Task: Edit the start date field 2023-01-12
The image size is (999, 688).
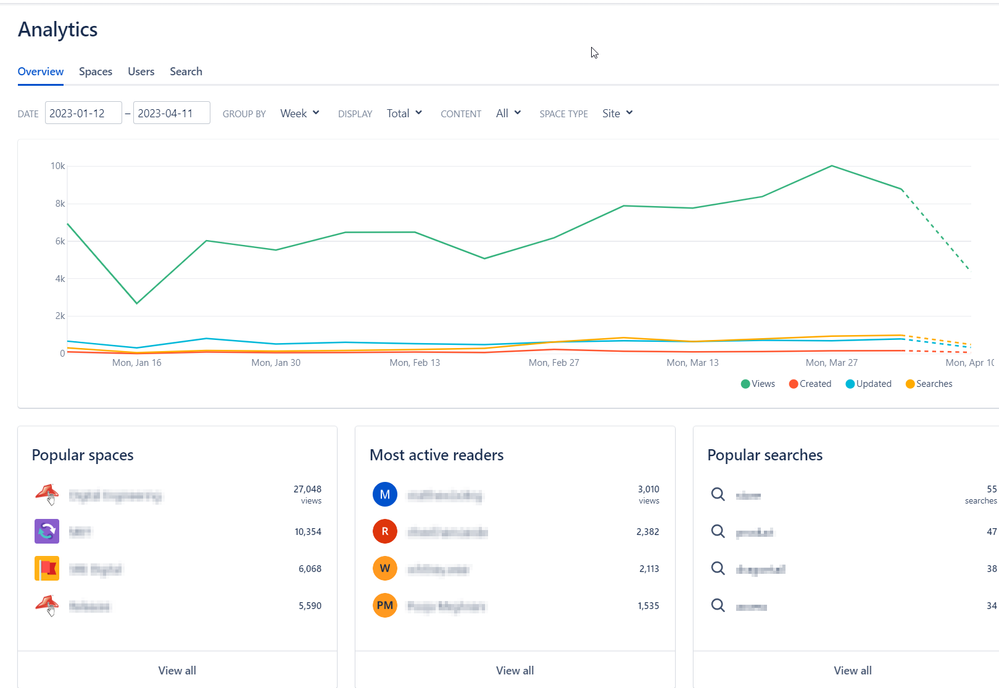Action: coord(83,113)
